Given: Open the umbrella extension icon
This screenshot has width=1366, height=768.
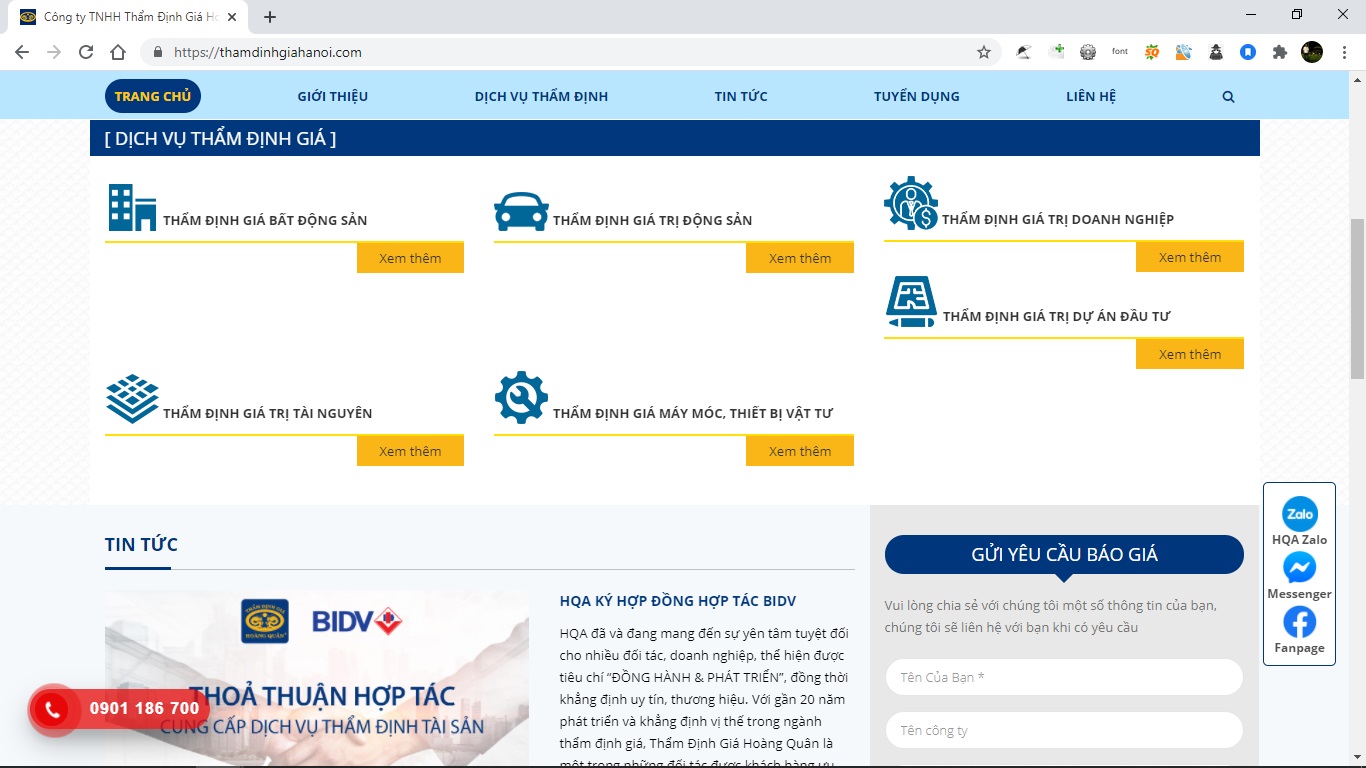Looking at the screenshot, I should 1023,52.
